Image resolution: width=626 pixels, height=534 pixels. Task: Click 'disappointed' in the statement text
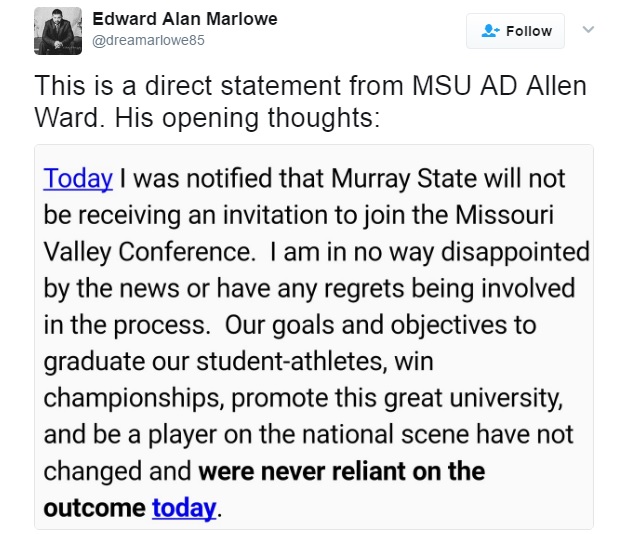515,252
